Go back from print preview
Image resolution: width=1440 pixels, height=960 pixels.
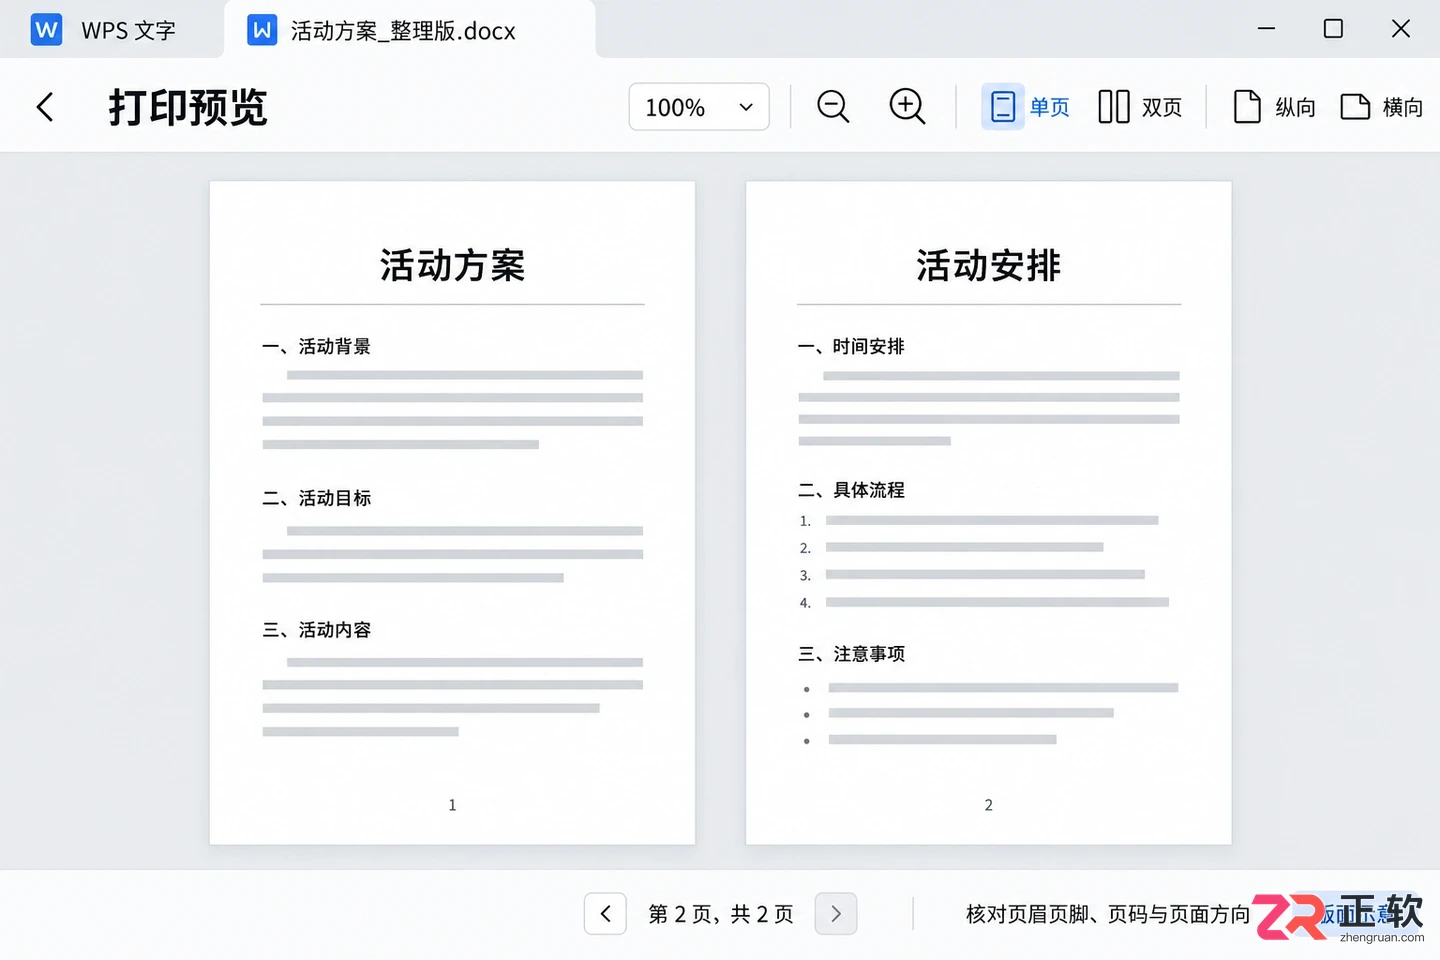pos(45,107)
